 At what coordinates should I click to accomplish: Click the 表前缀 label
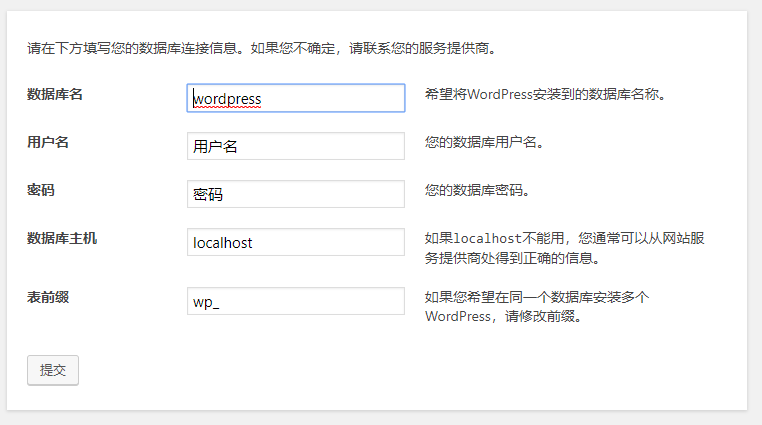click(x=48, y=297)
